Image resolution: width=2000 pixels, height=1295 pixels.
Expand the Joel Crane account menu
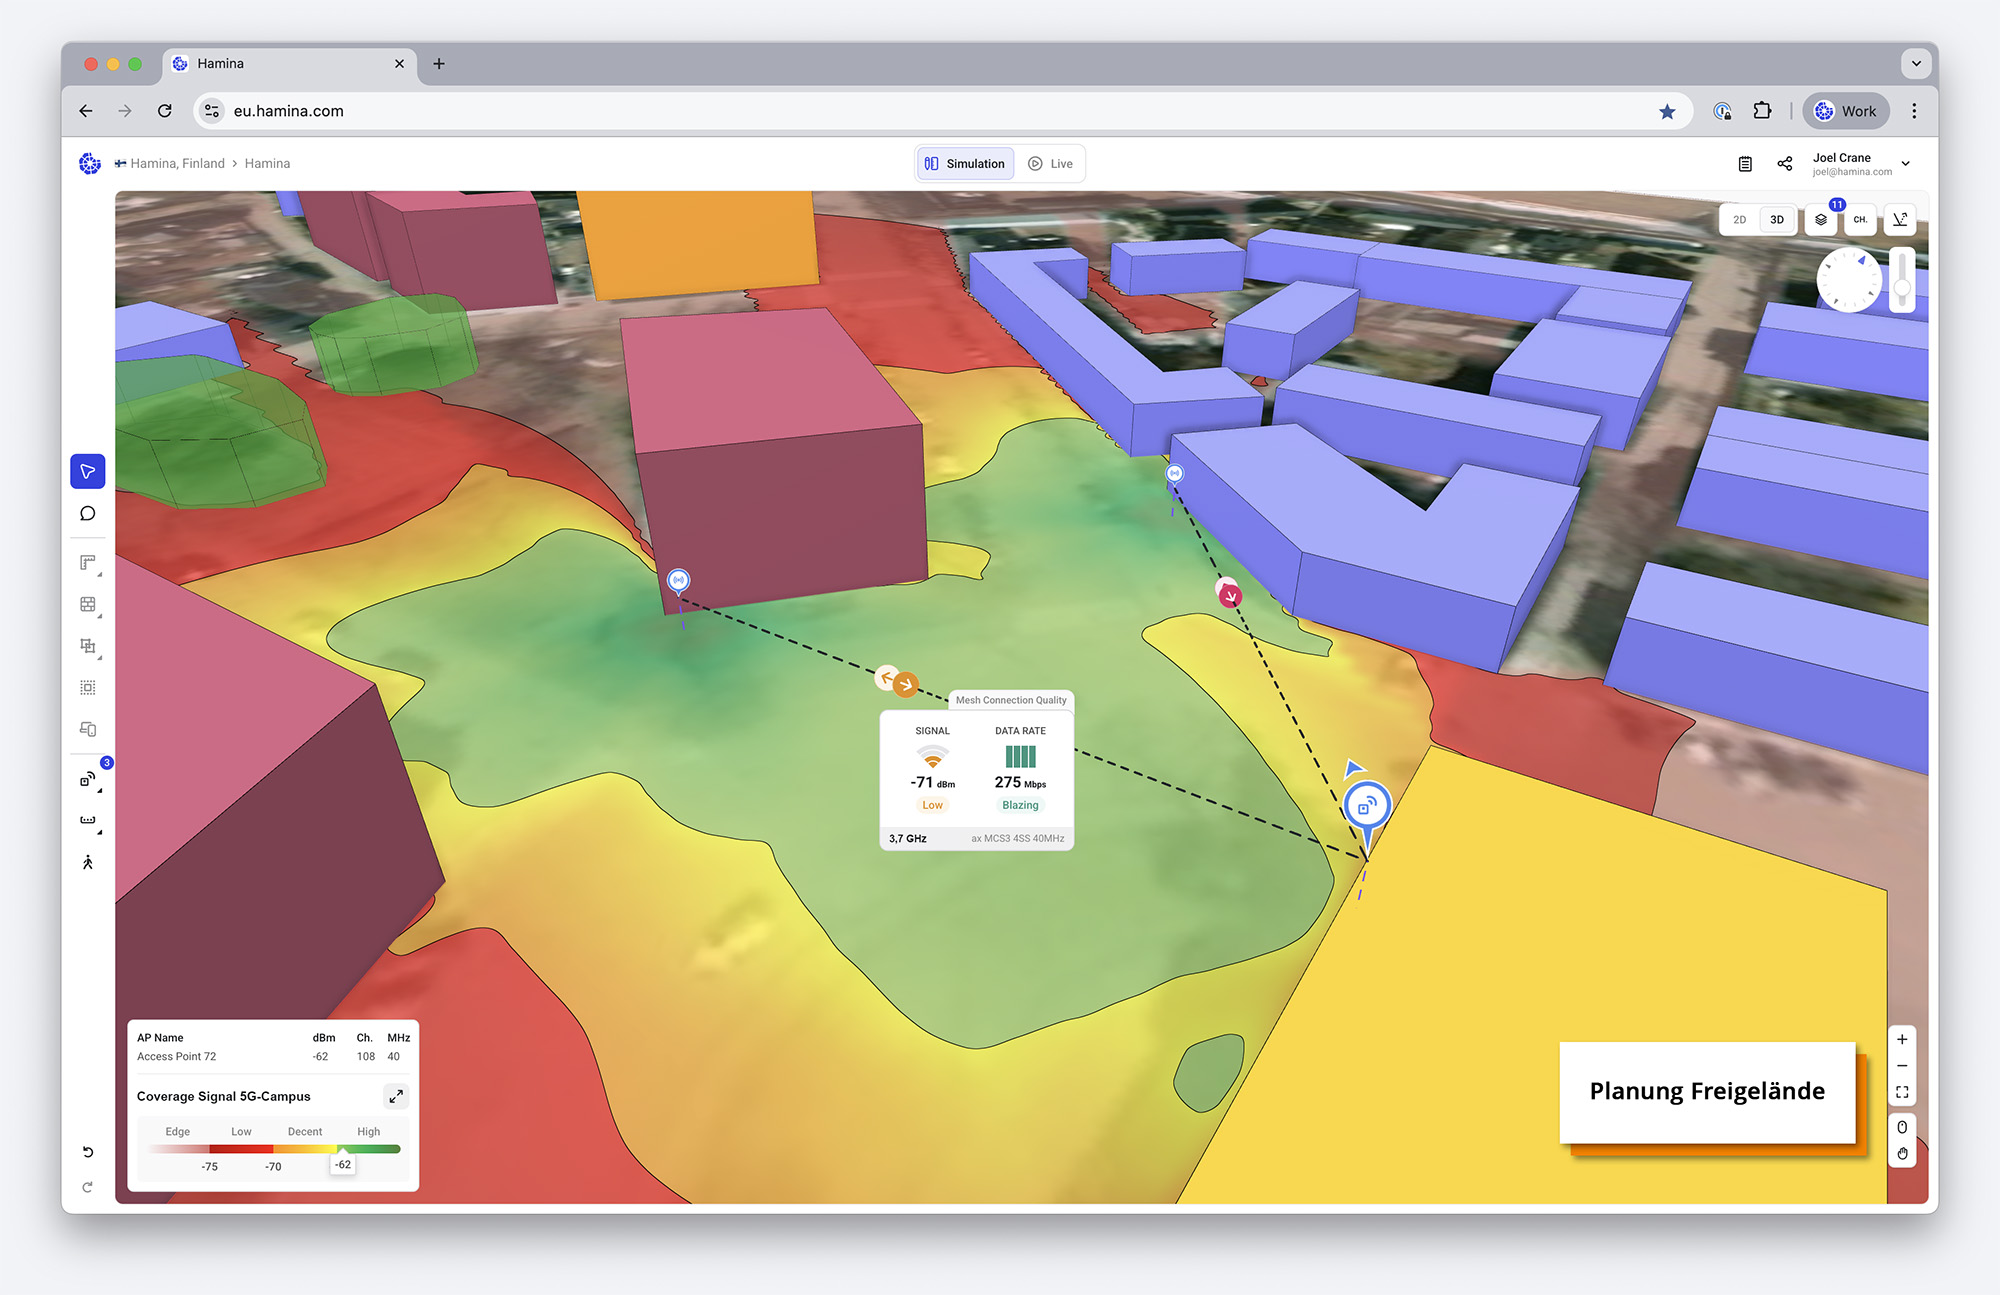click(x=1906, y=164)
